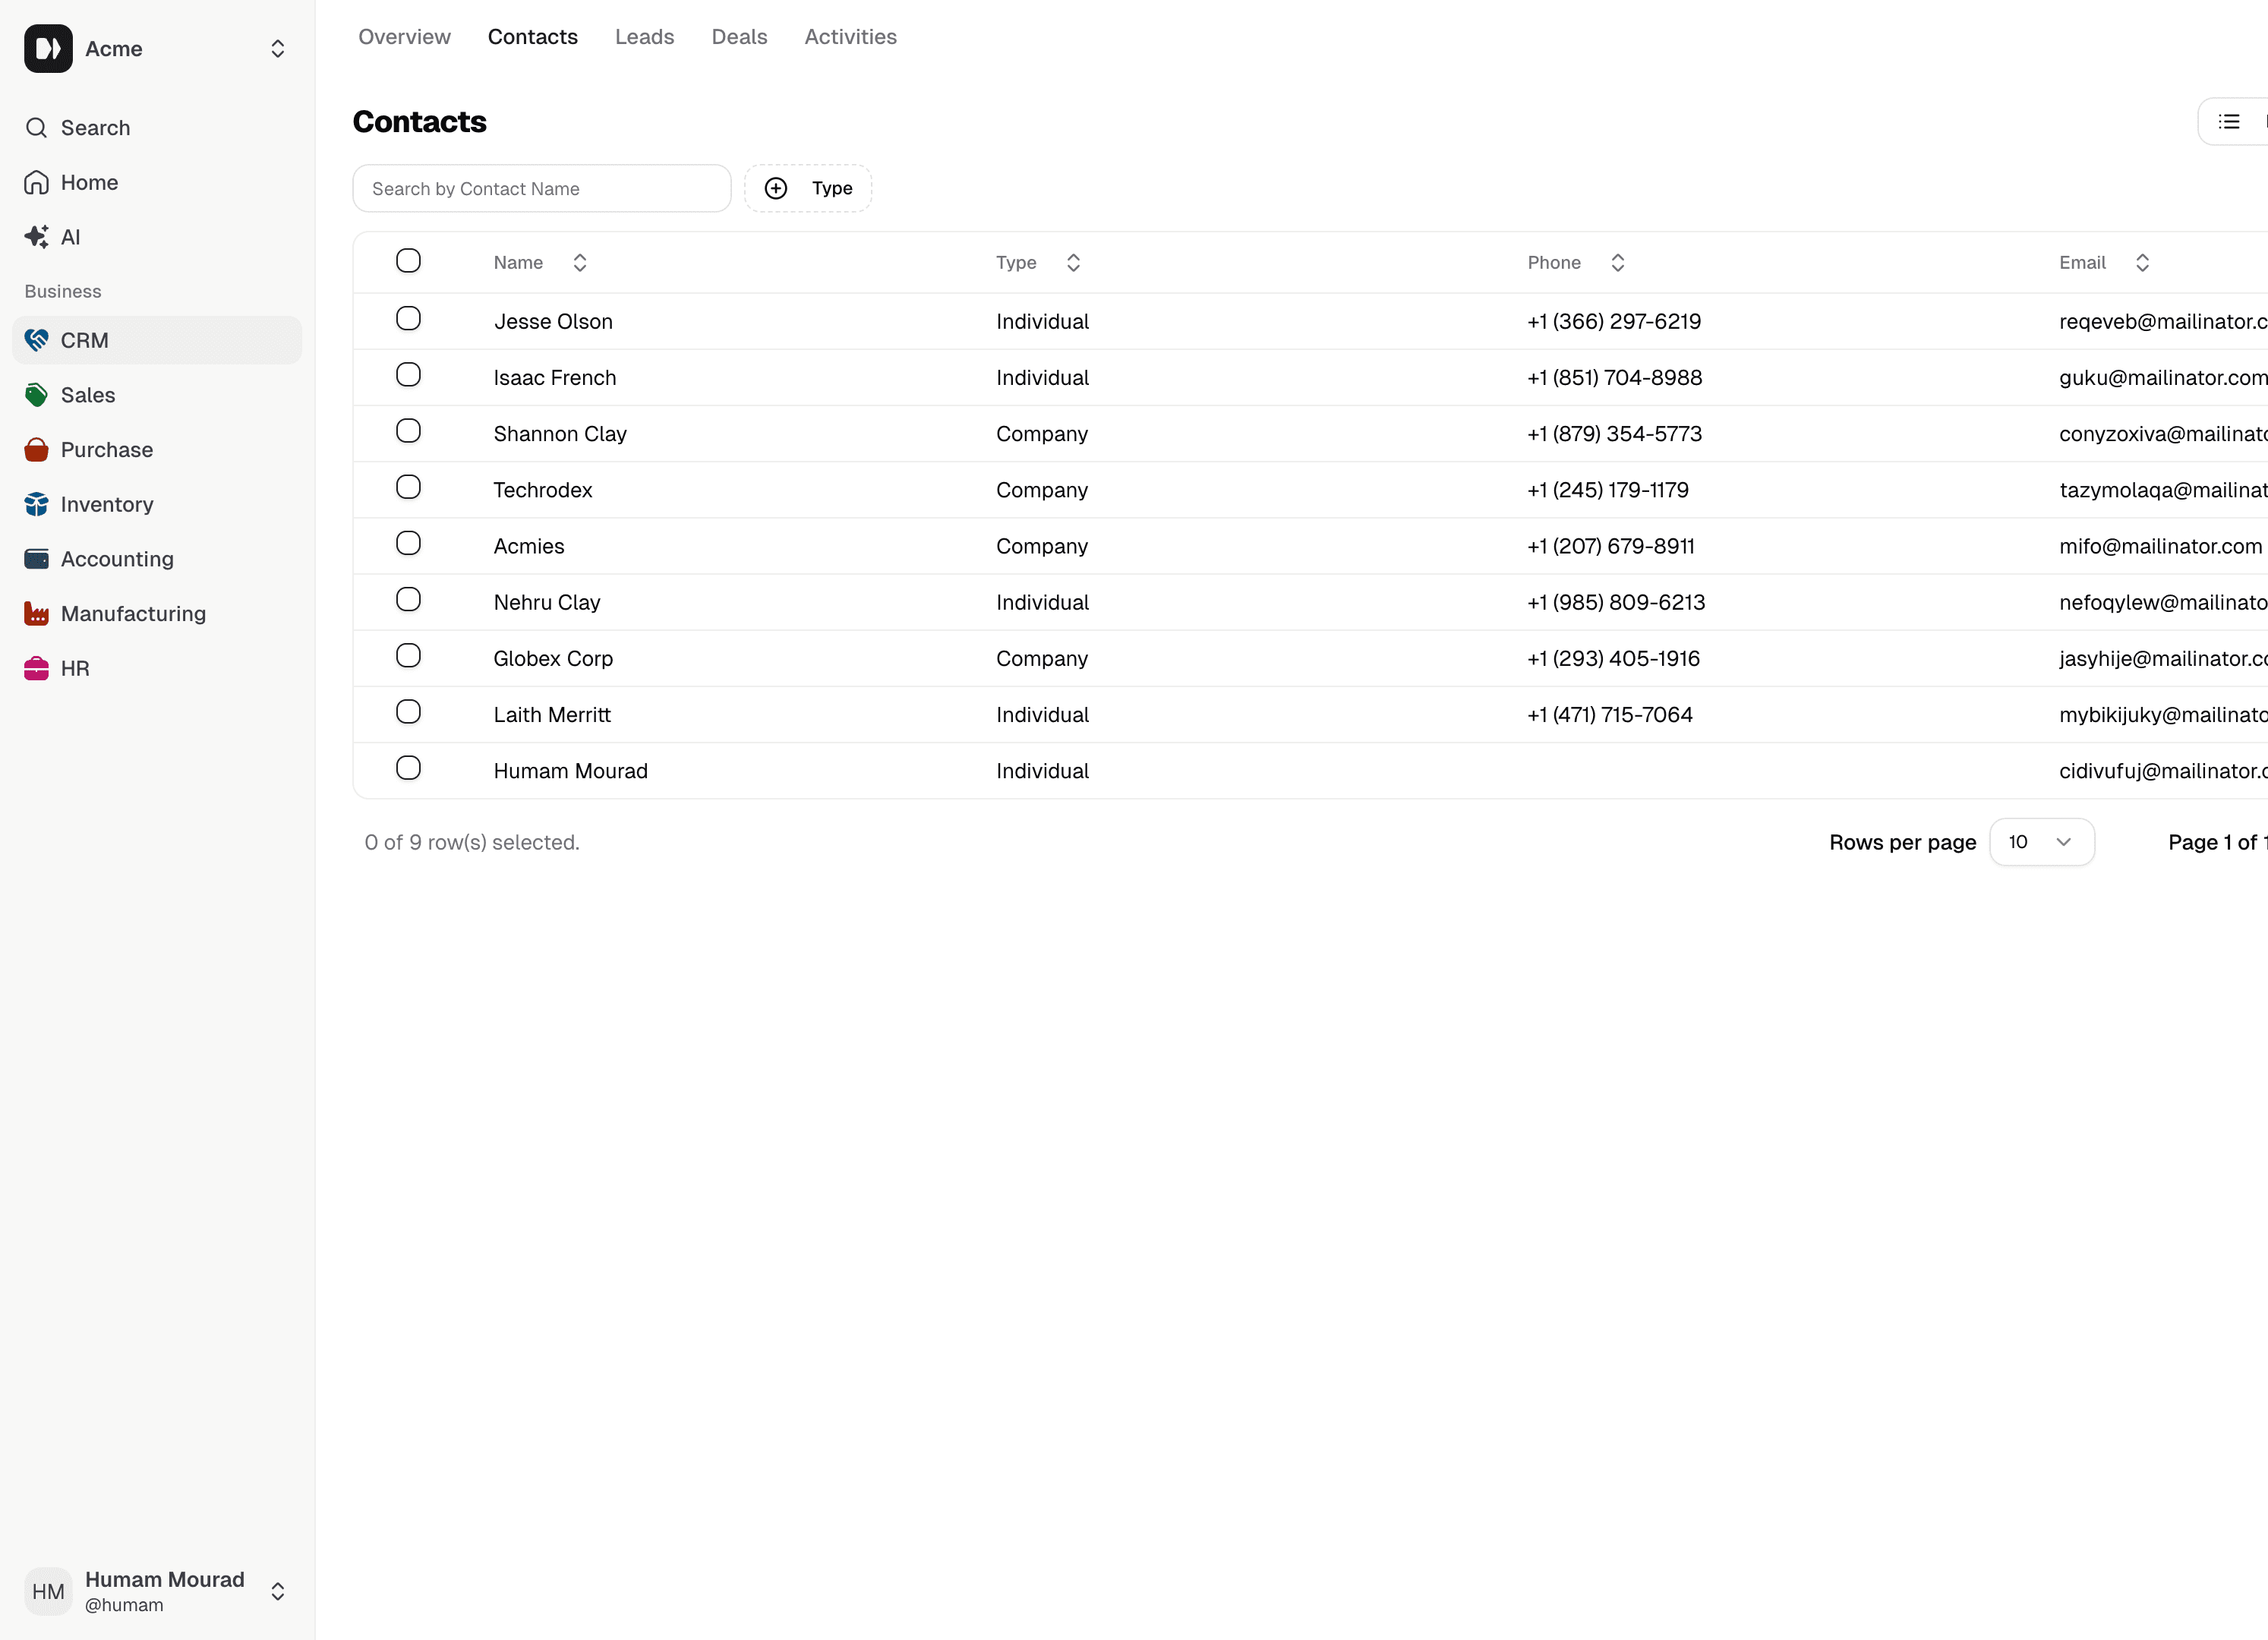The image size is (2268, 1640).
Task: Sort contacts by Type column
Action: (1038, 263)
